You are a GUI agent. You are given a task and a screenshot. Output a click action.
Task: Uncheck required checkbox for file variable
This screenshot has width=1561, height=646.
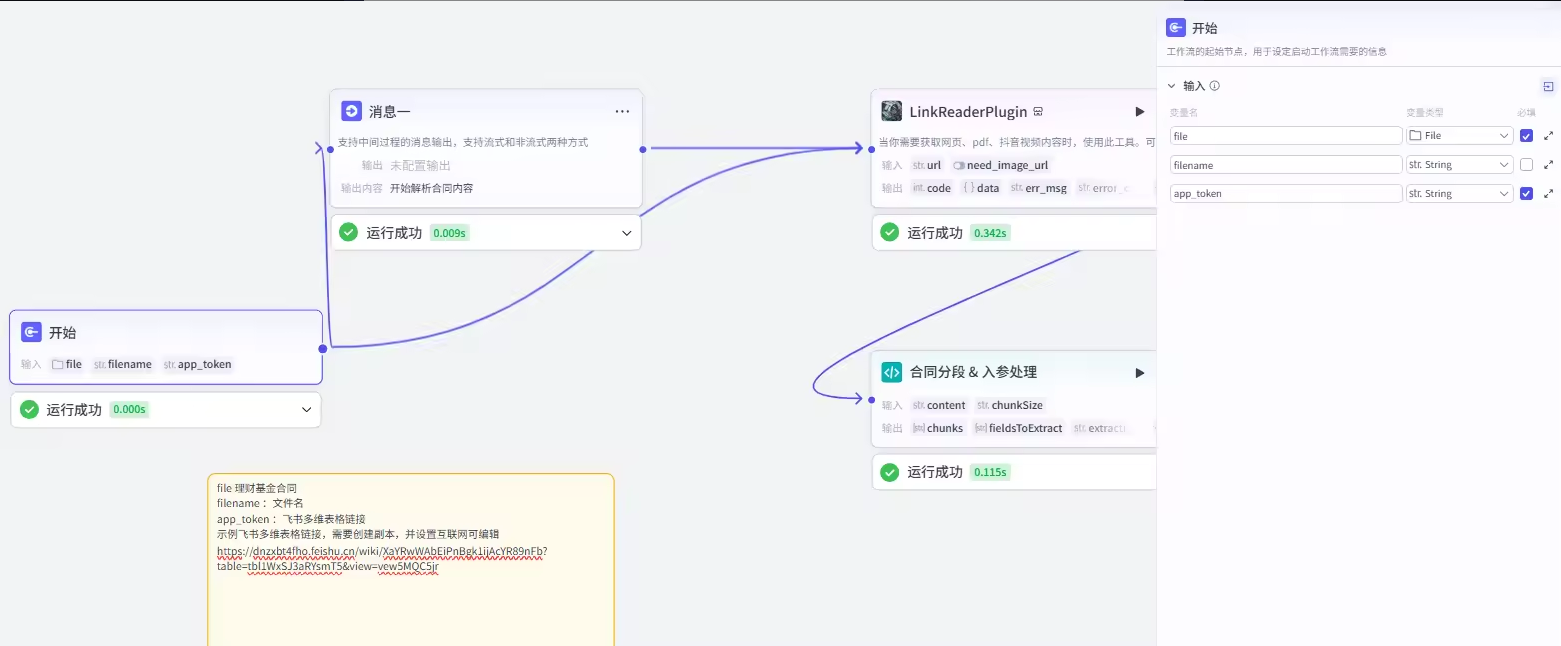pyautogui.click(x=1526, y=135)
